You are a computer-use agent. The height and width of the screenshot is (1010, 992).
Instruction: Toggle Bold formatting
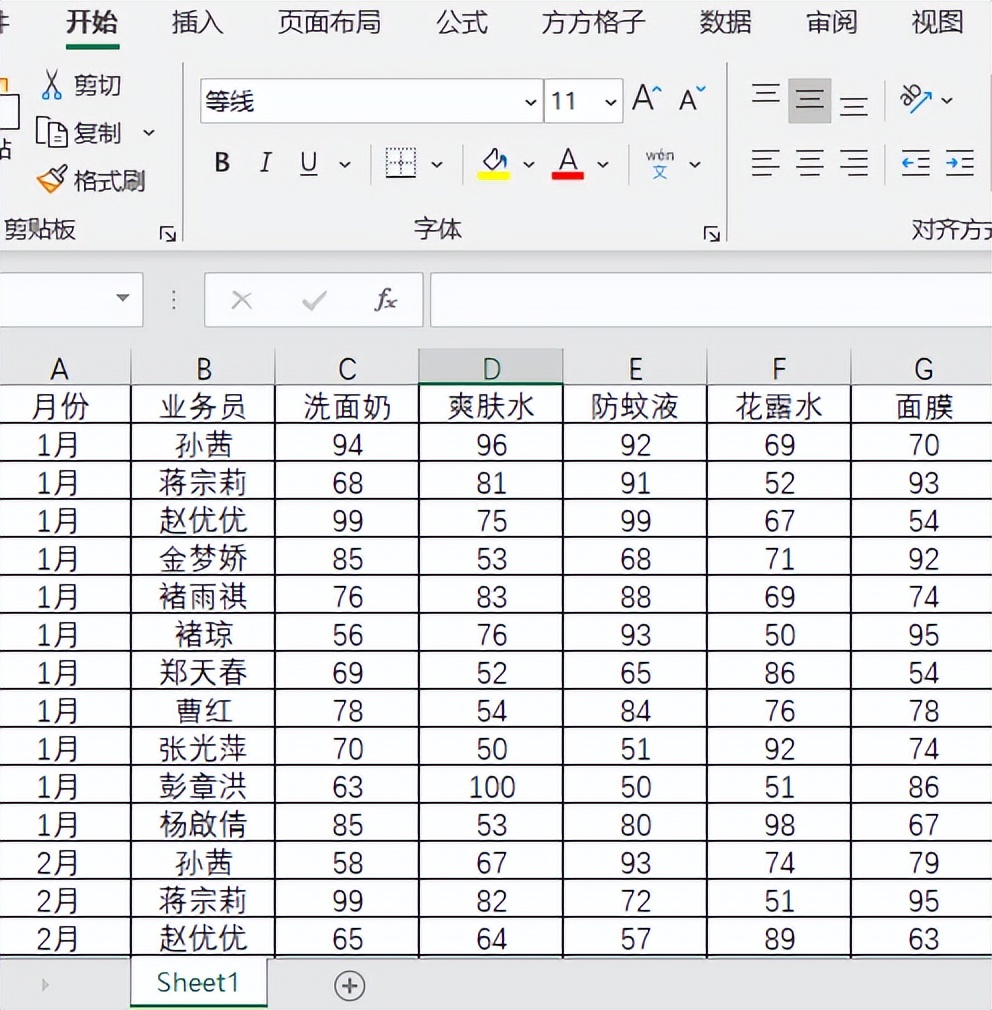click(x=222, y=162)
